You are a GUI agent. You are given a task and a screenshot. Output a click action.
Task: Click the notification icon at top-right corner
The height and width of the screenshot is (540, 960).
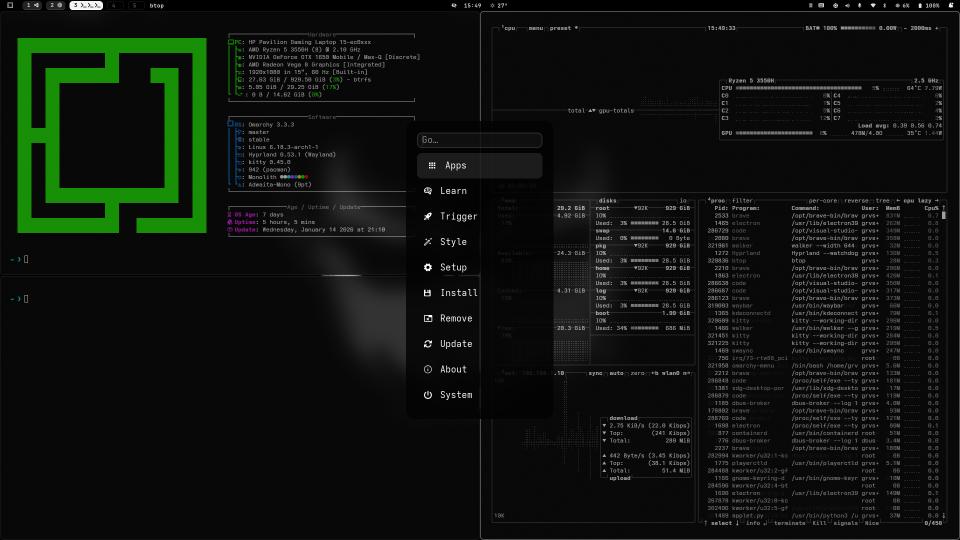(x=951, y=5)
